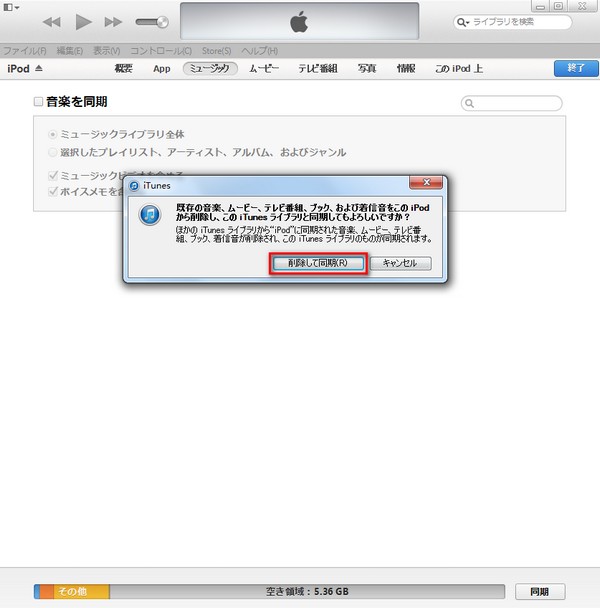
Task: Click キャンセル button in dialog
Action: (x=400, y=263)
